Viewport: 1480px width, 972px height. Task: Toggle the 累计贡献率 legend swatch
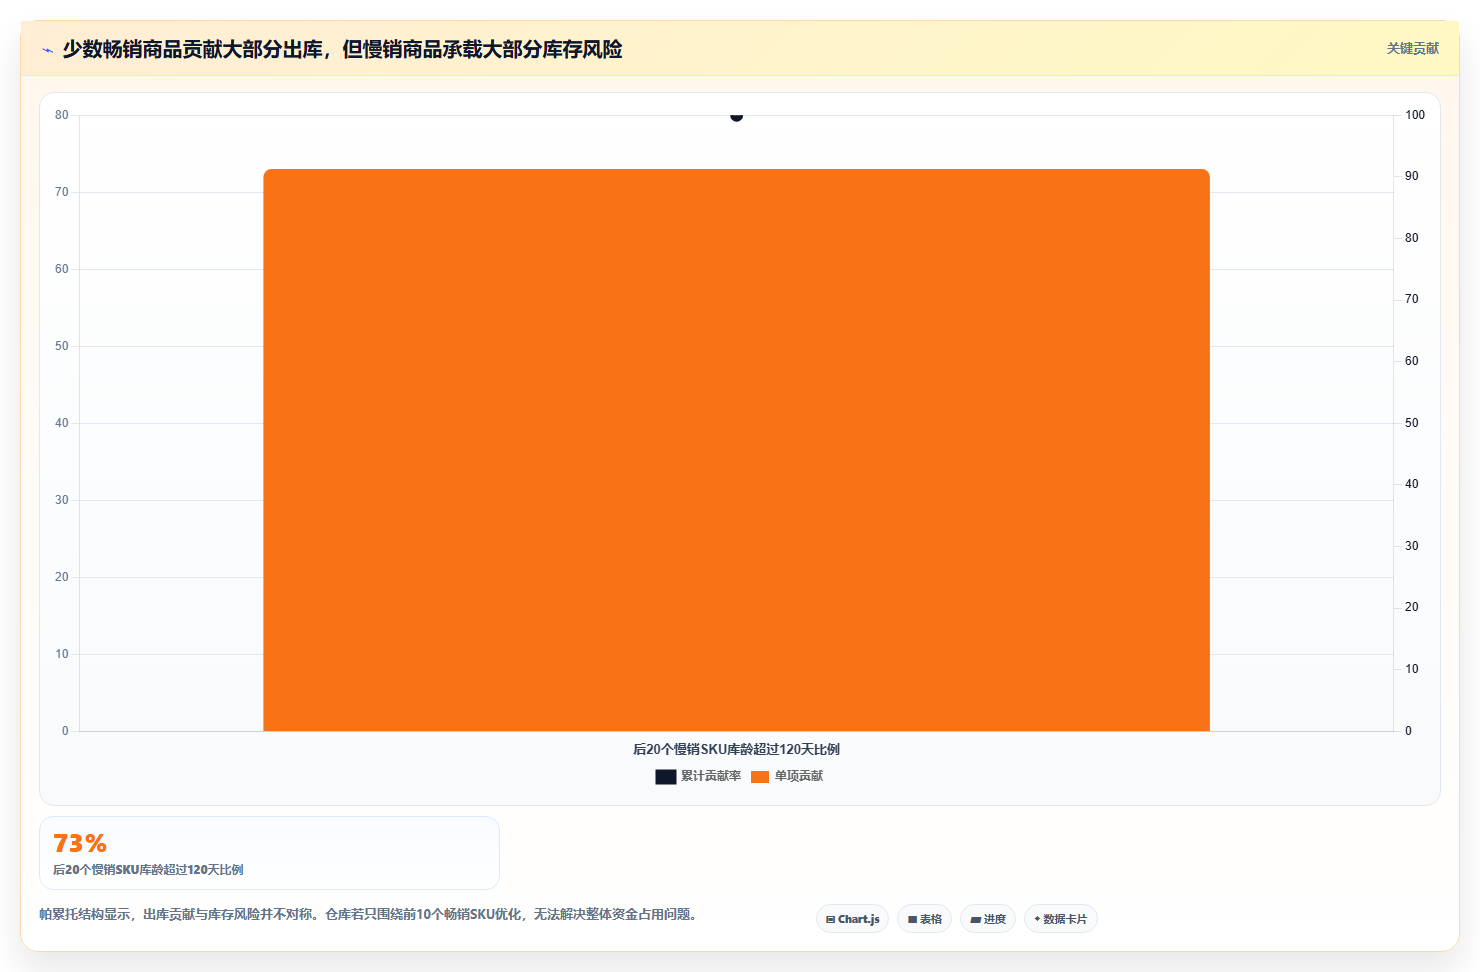pos(666,777)
